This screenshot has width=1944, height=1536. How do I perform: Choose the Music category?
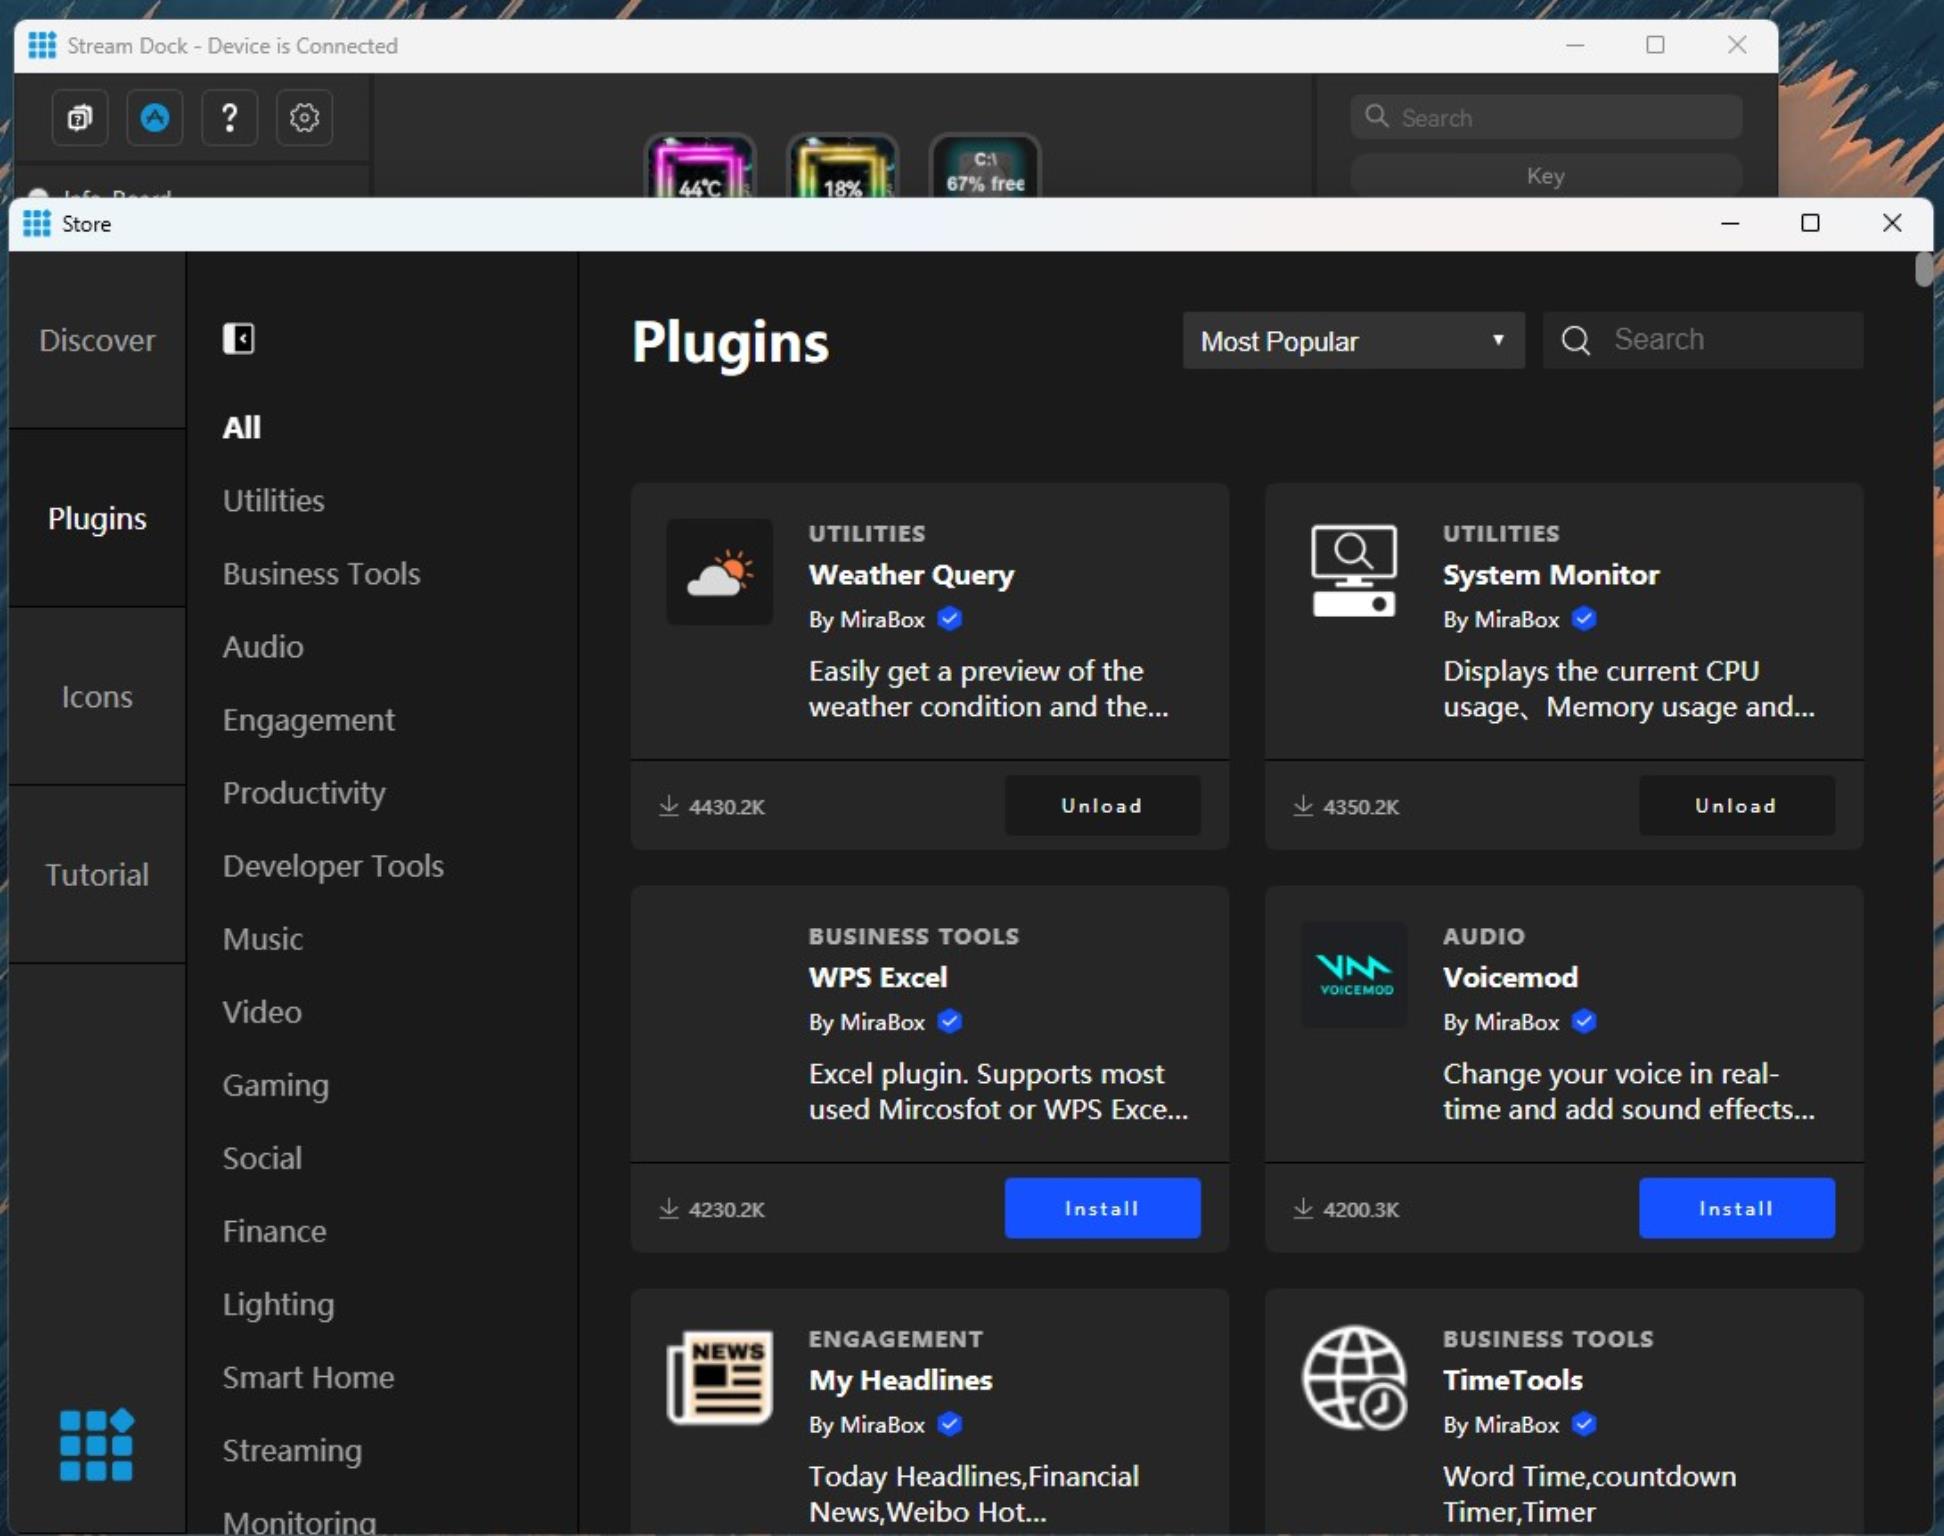262,939
